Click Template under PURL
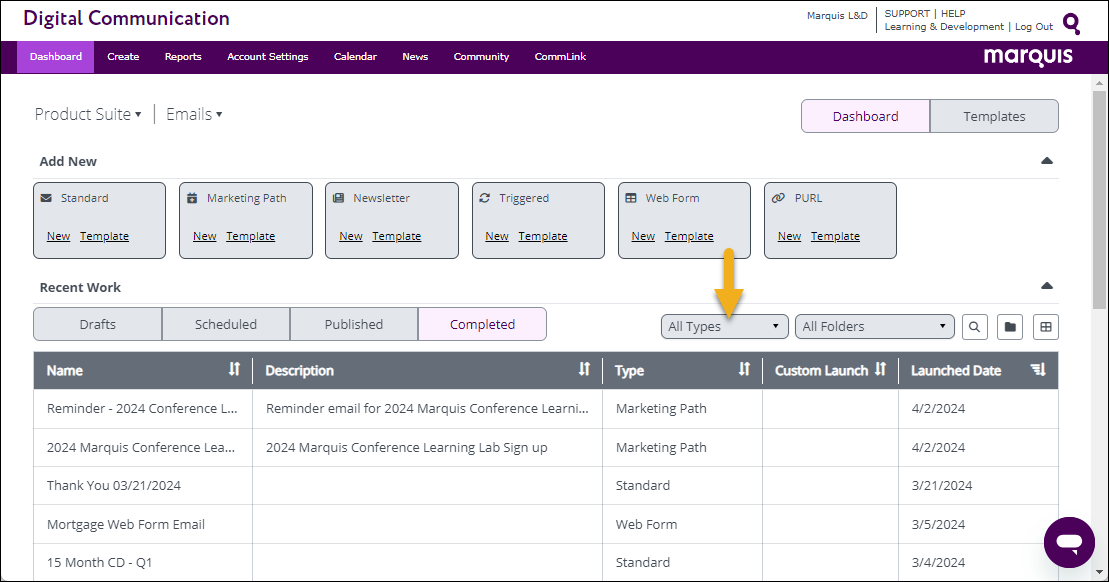Image resolution: width=1109 pixels, height=582 pixels. 835,236
